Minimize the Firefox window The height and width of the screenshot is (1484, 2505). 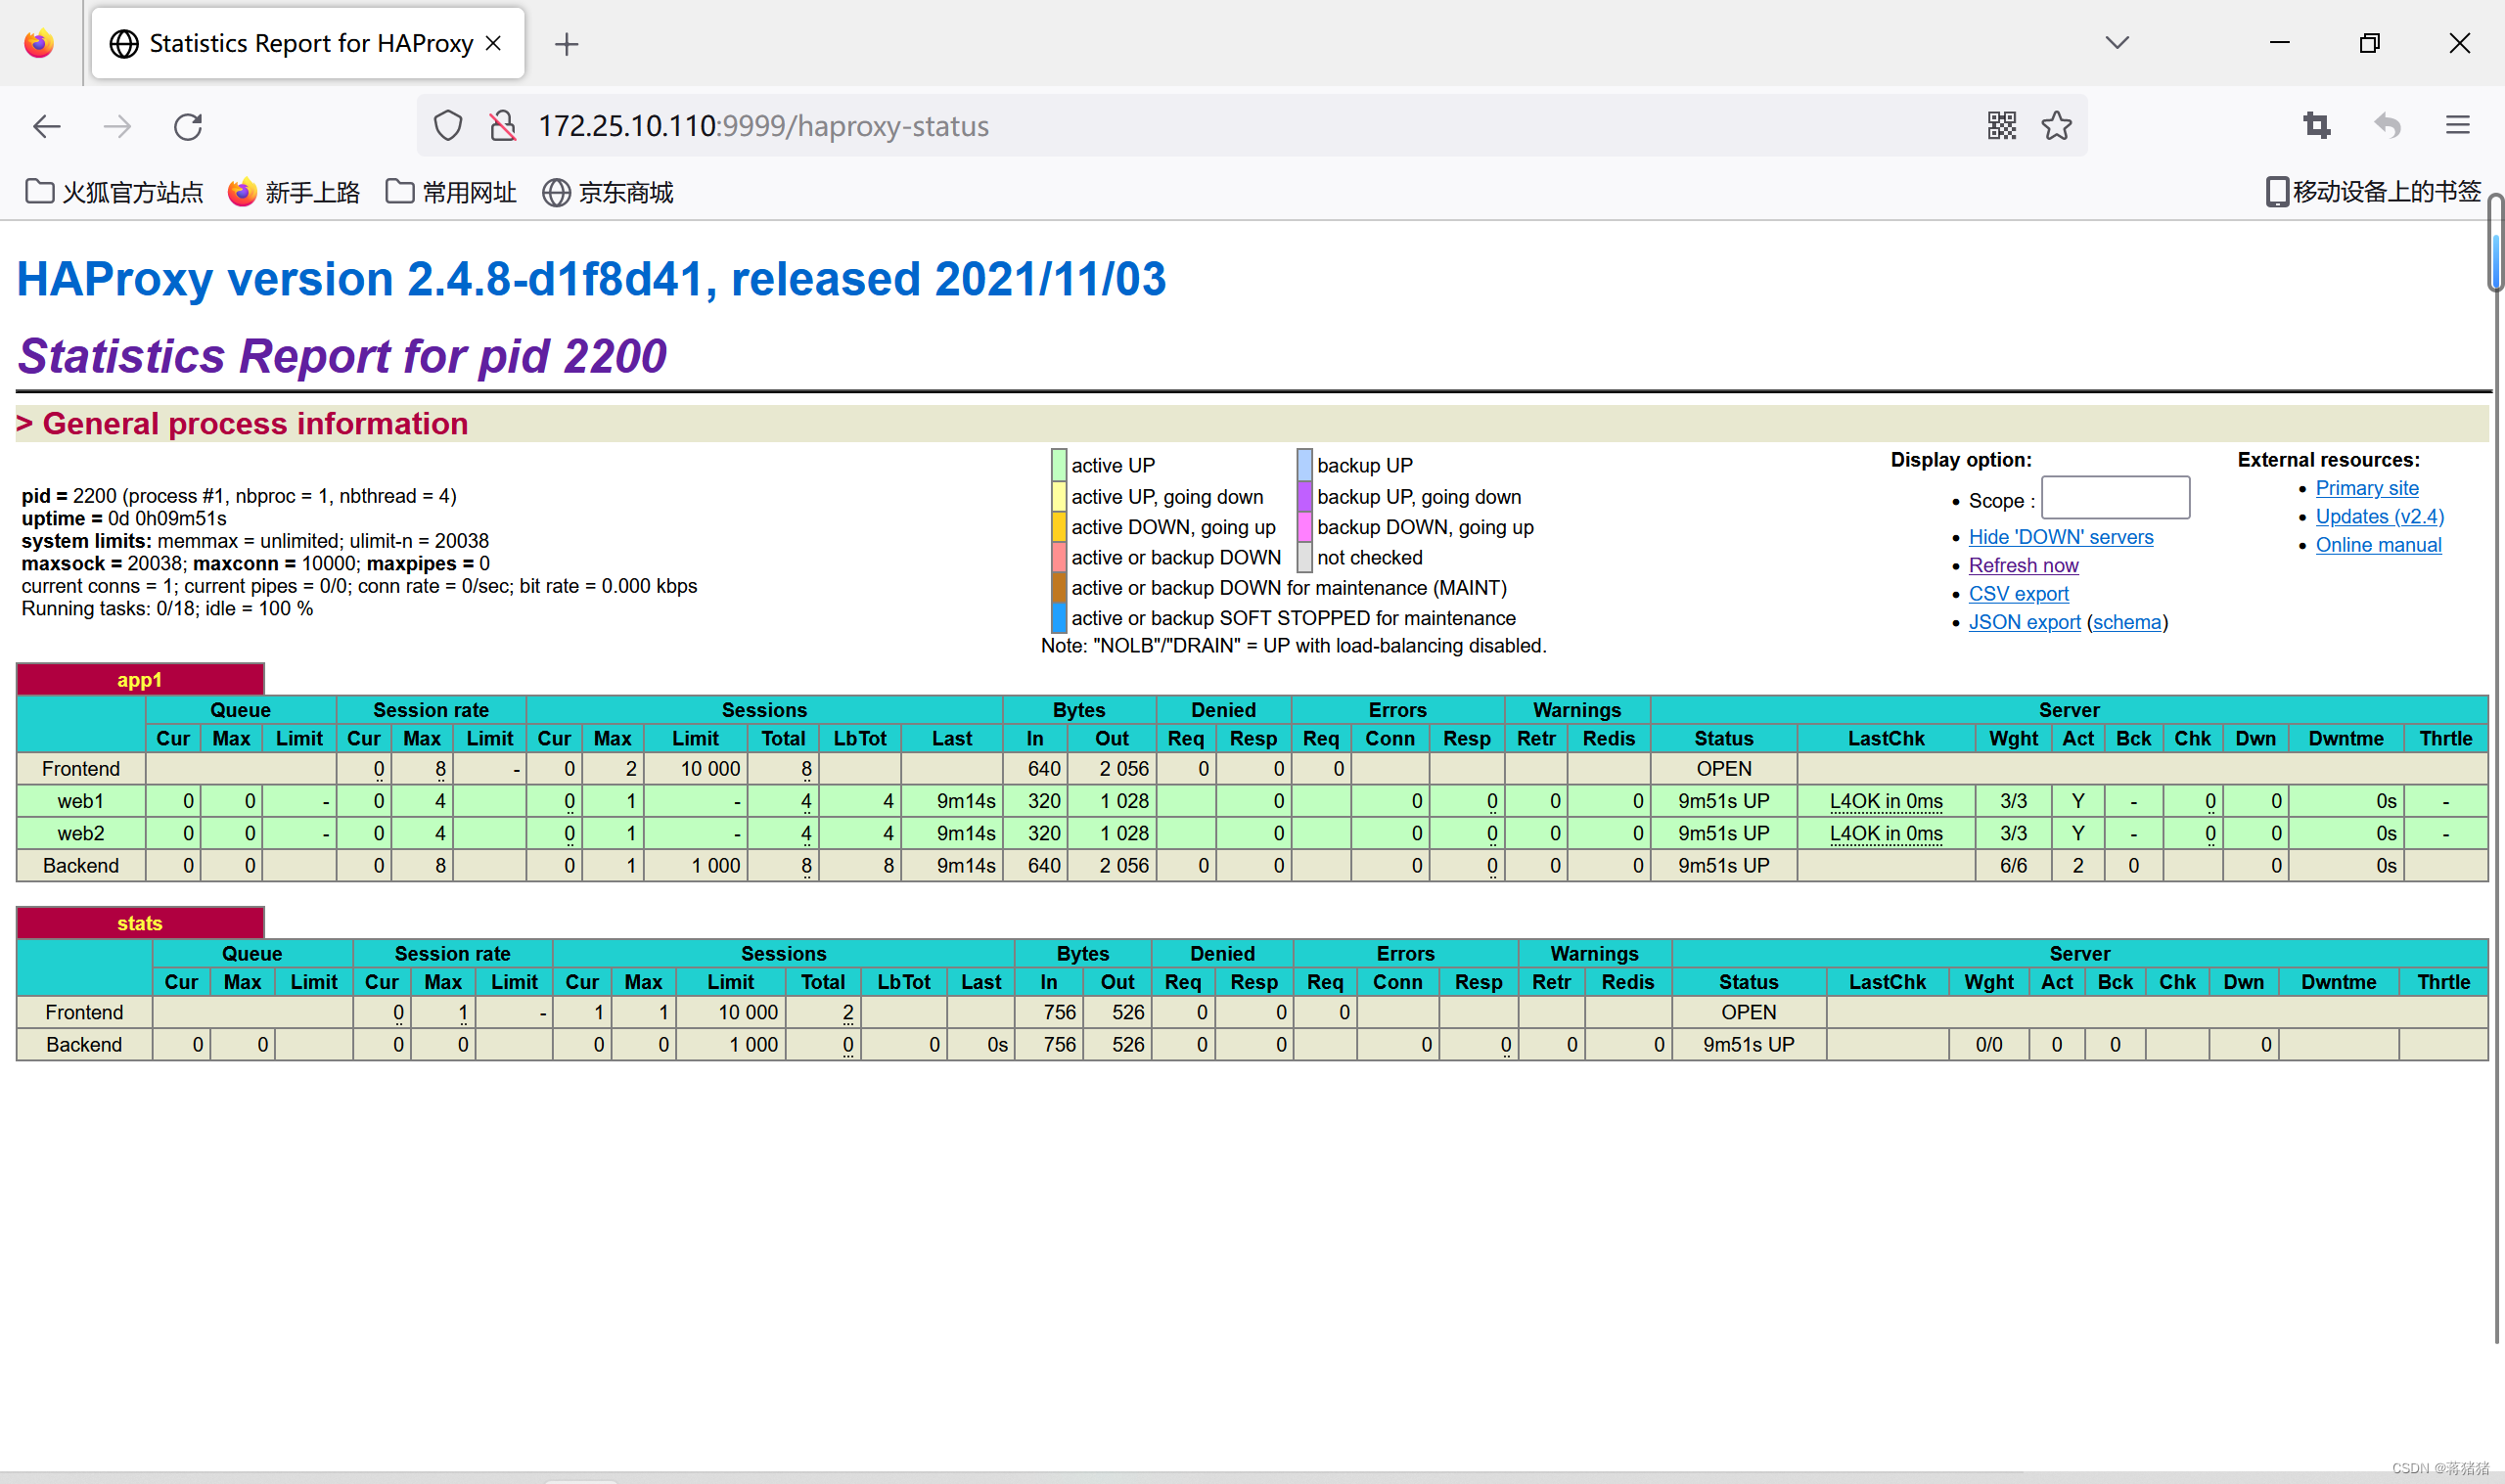point(2279,43)
